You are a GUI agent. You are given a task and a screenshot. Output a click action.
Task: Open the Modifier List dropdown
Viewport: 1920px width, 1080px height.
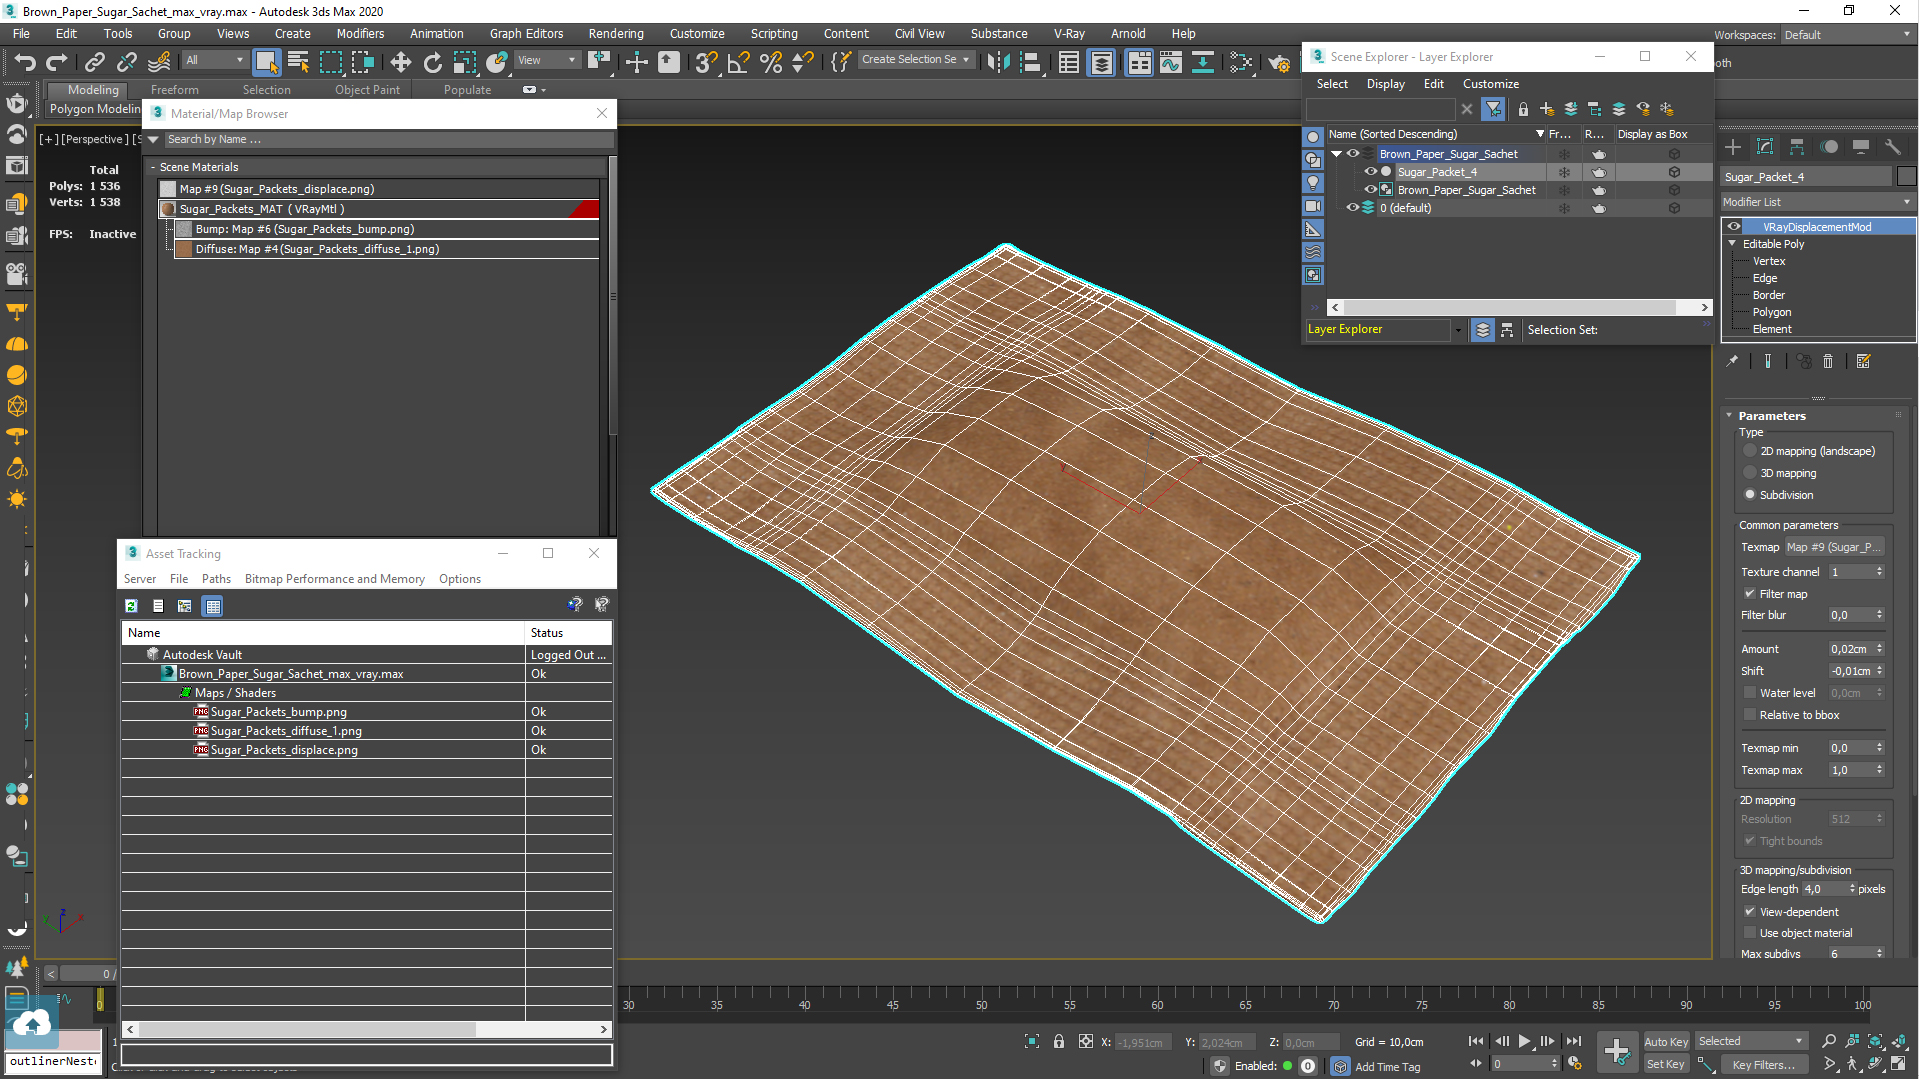click(x=1815, y=202)
